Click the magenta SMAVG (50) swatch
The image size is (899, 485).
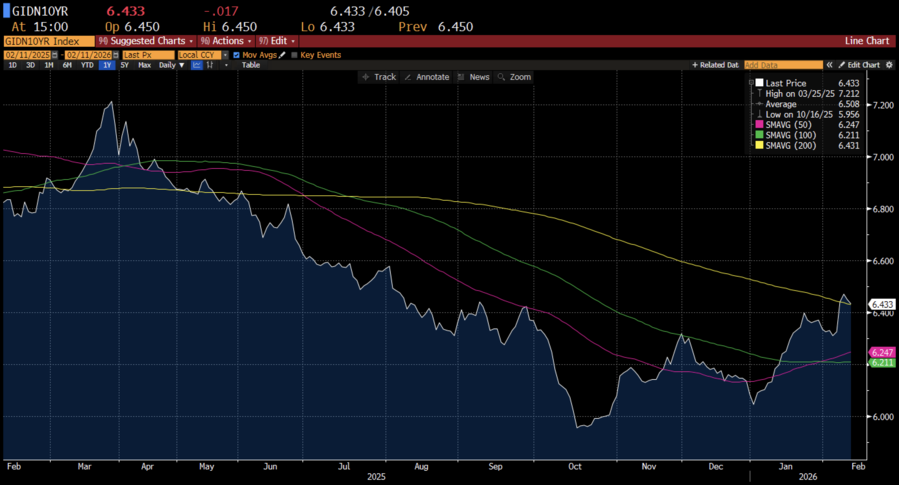coord(759,125)
